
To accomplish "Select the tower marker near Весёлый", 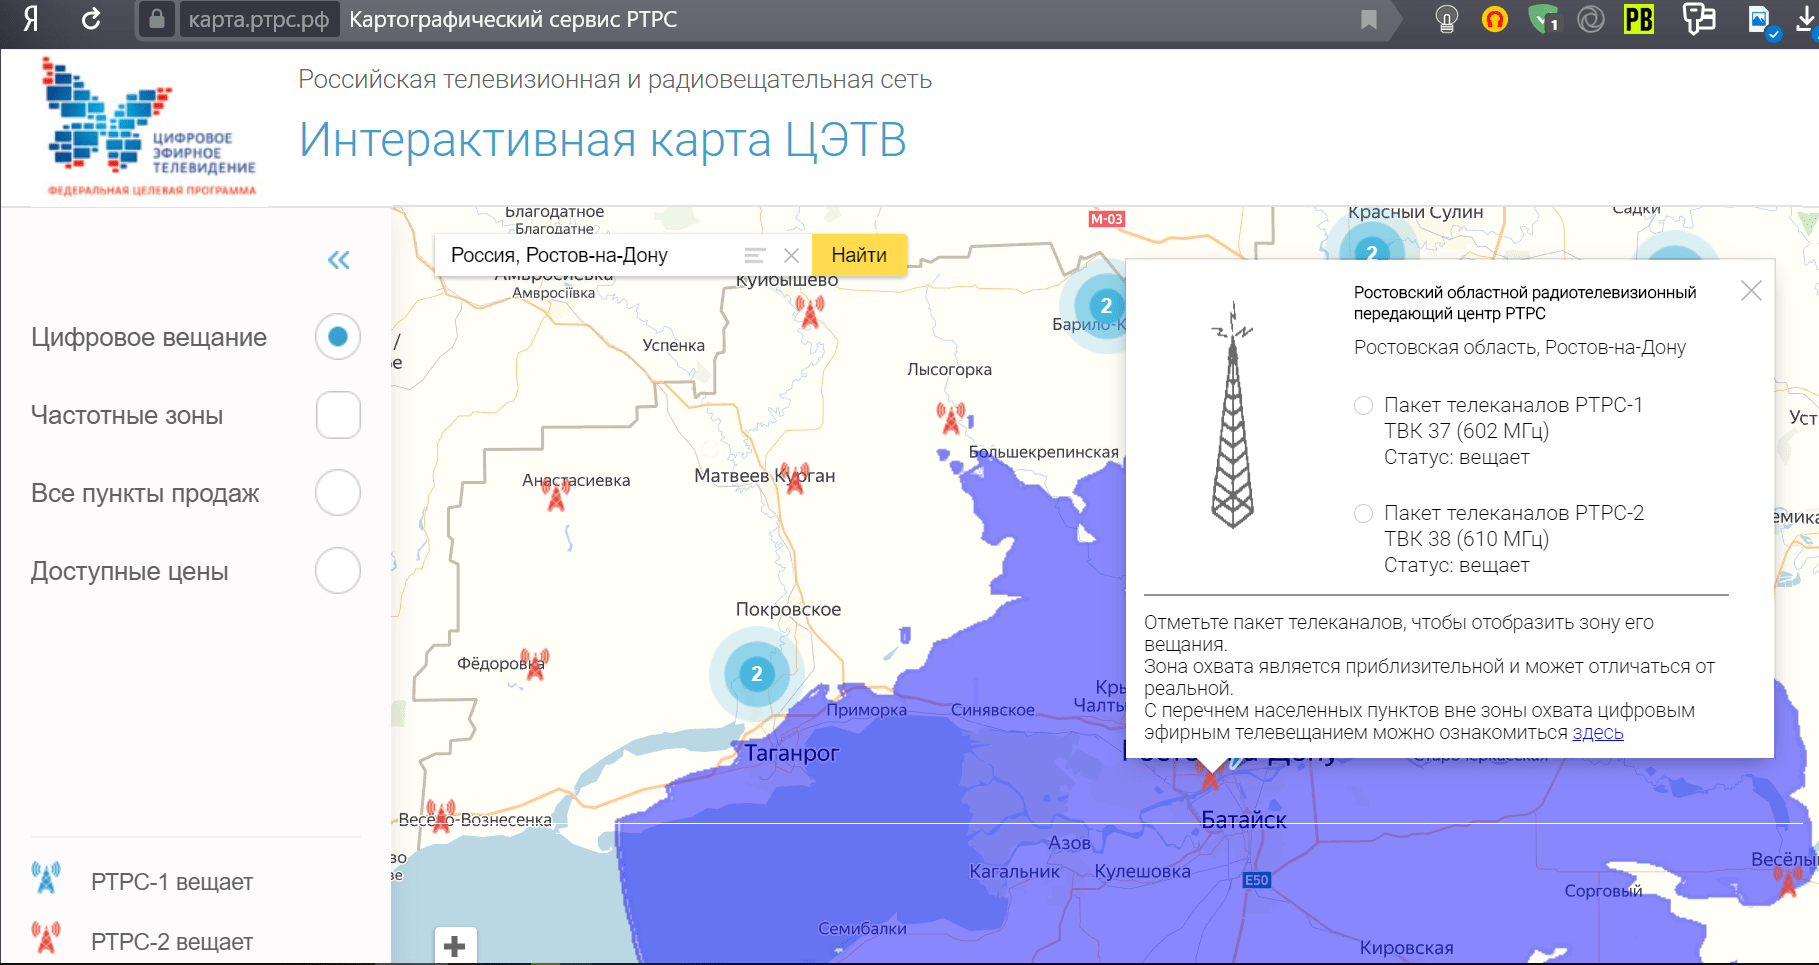I will (x=1788, y=881).
